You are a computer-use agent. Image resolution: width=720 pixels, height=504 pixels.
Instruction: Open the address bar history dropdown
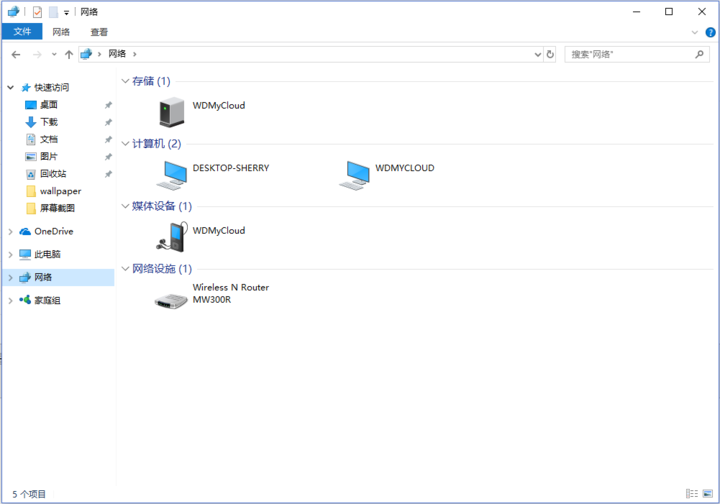[x=537, y=54]
